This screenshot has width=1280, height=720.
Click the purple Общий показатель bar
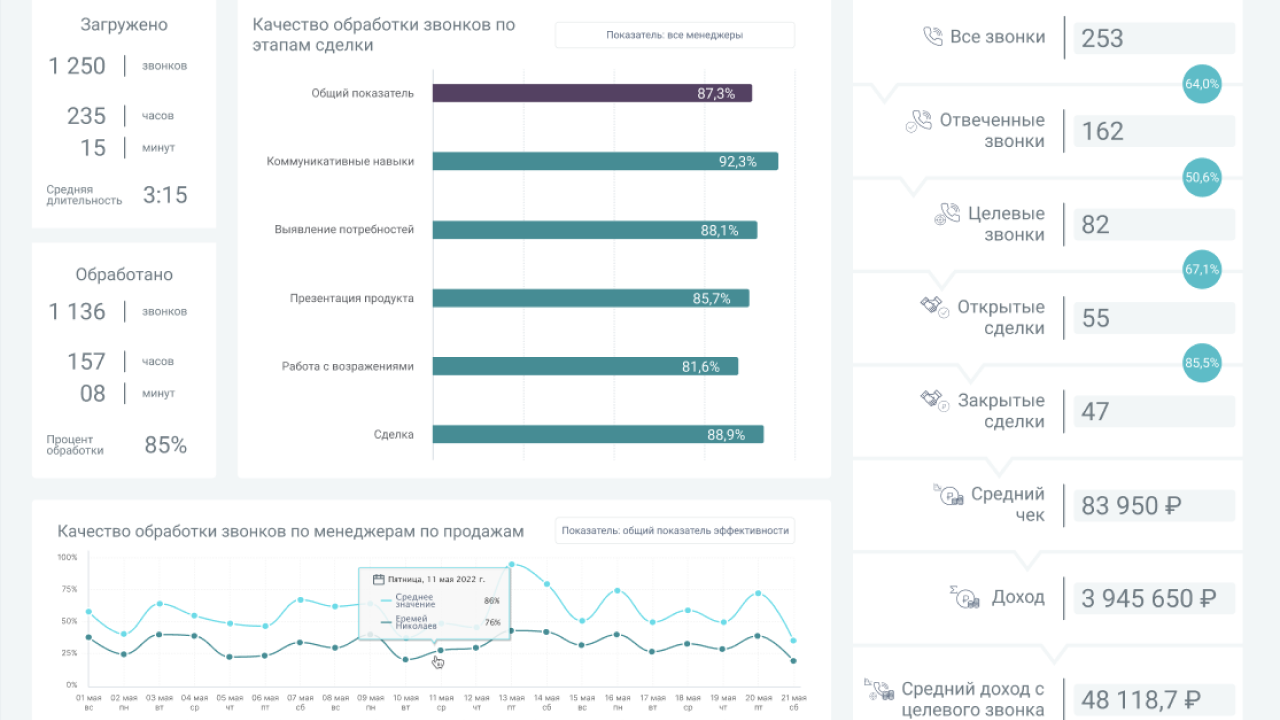coord(591,93)
